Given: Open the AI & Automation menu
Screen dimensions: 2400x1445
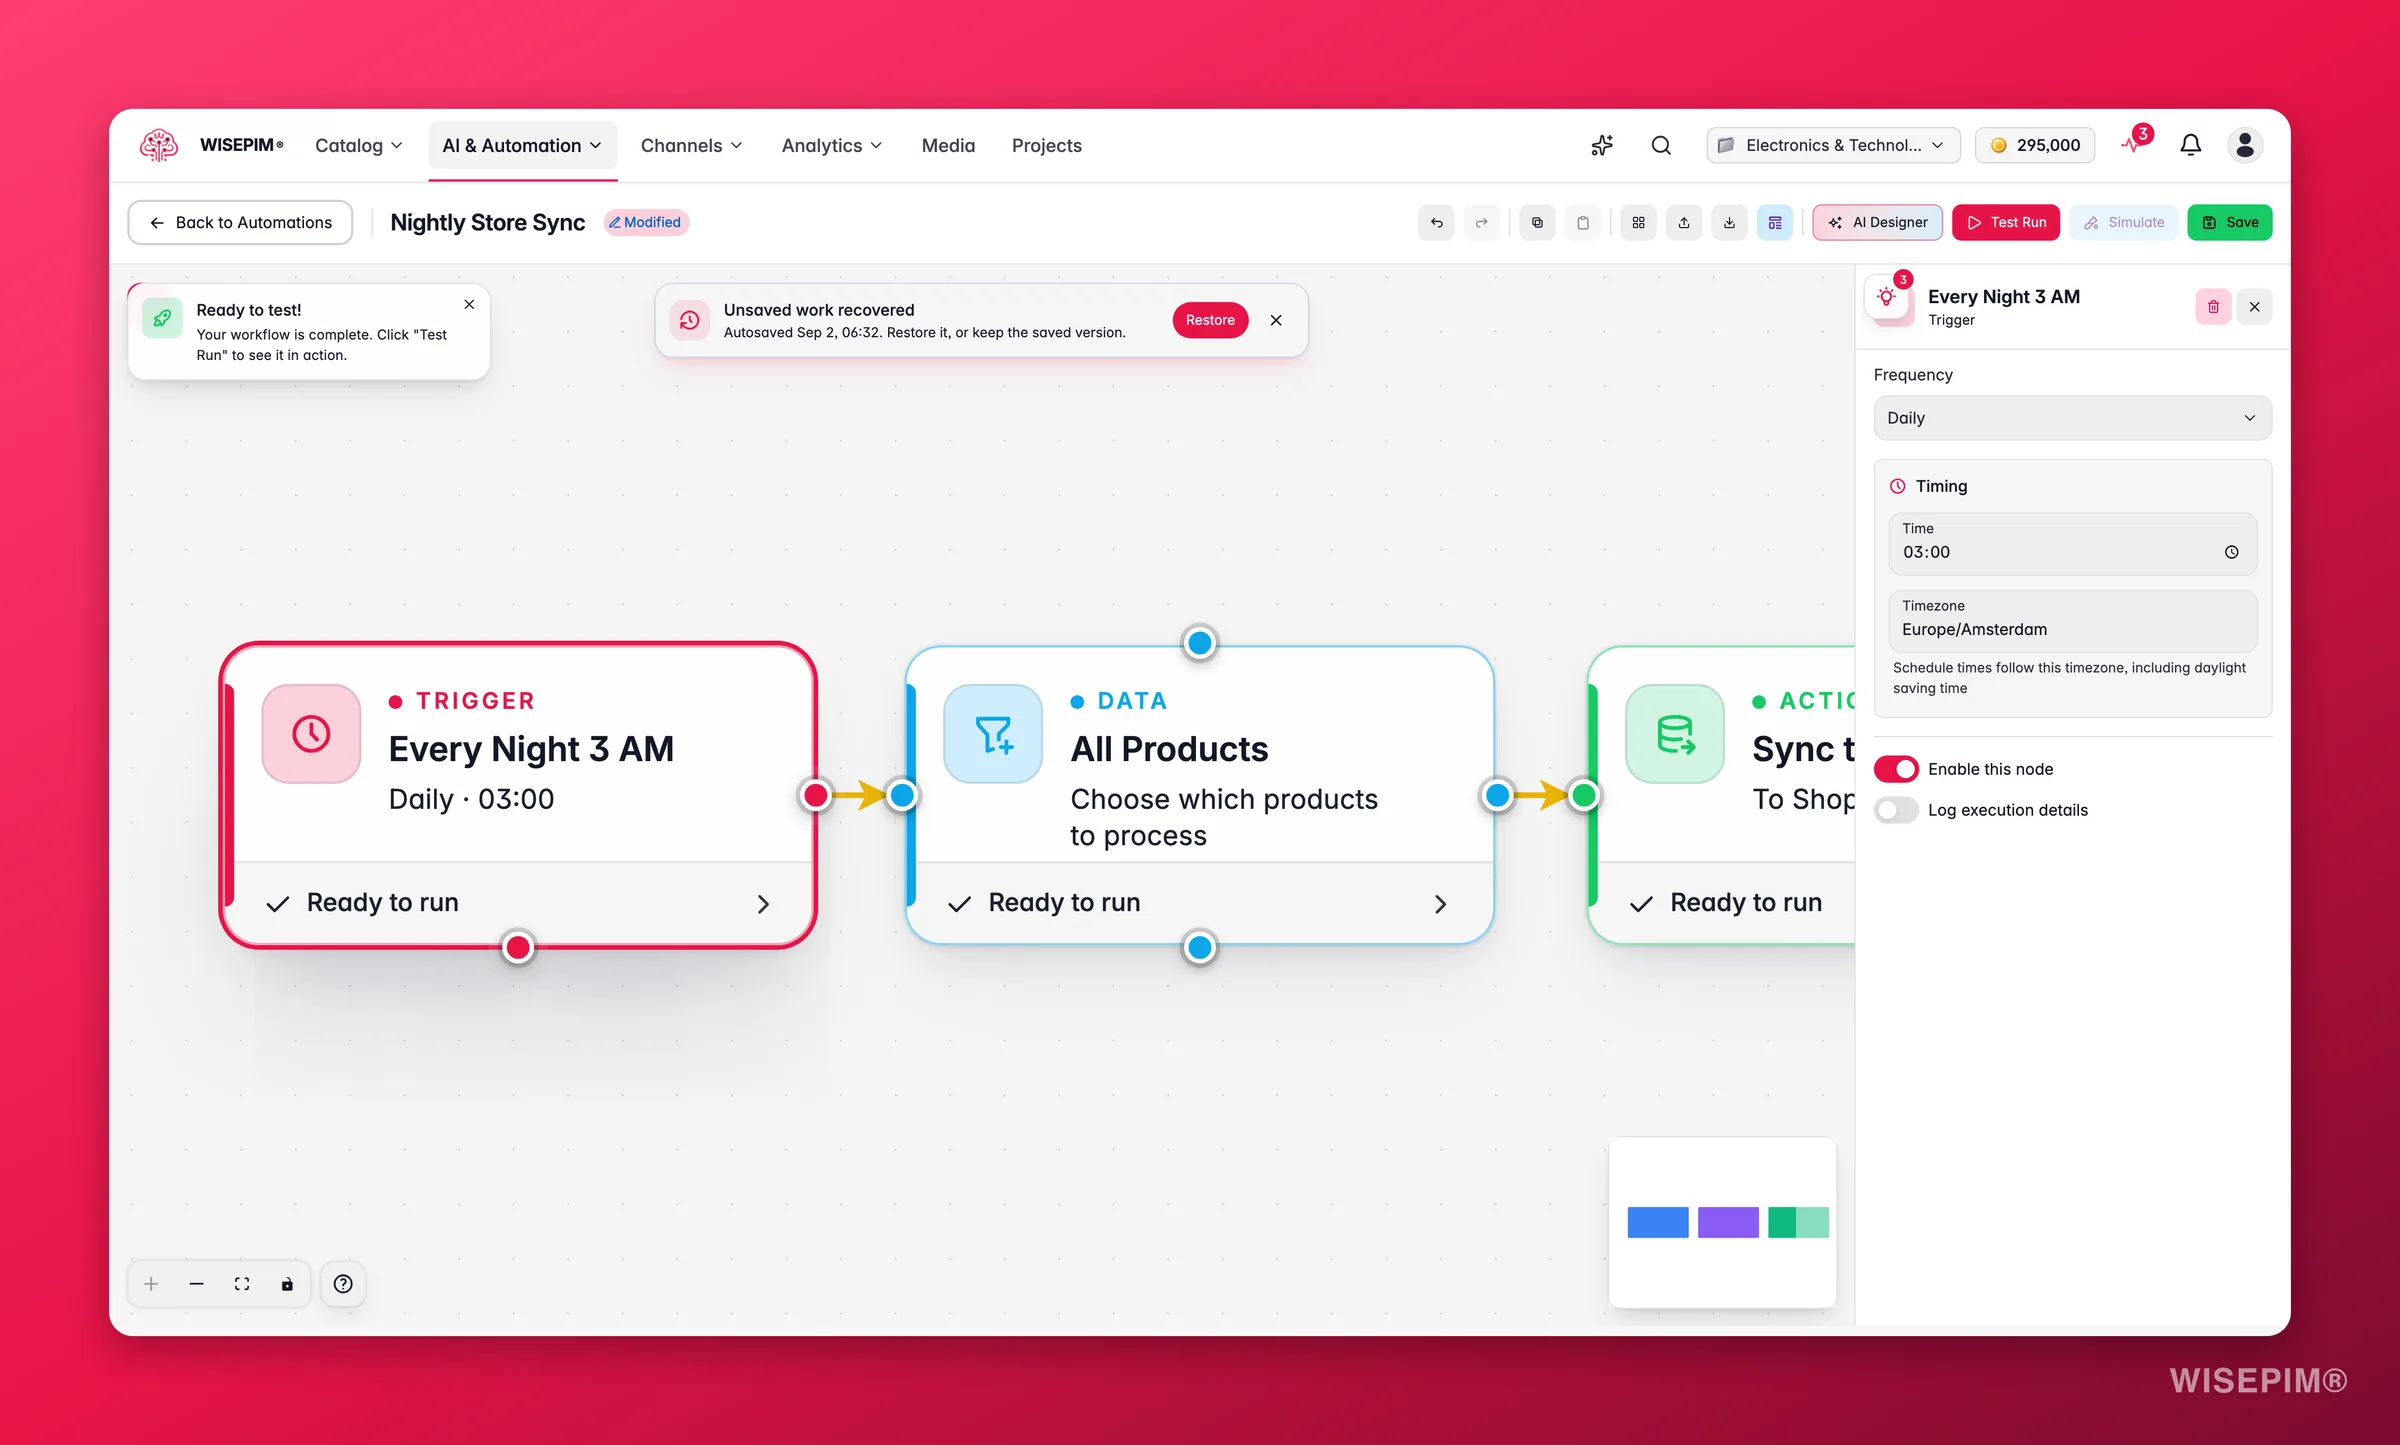Looking at the screenshot, I should click(522, 145).
